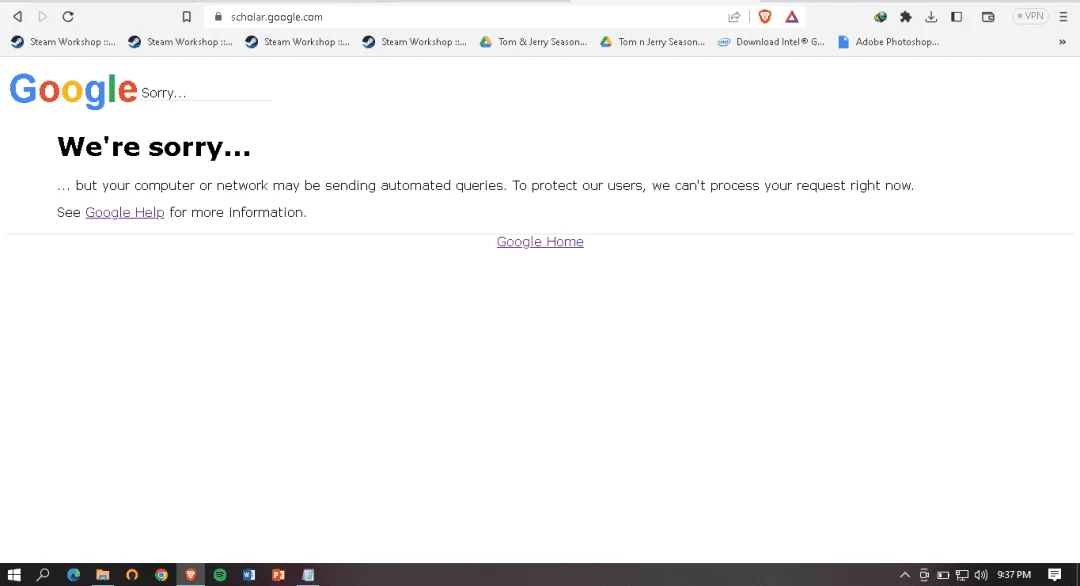The width and height of the screenshot is (1080, 586).
Task: Open the Brave Wallet icon
Action: pos(988,17)
